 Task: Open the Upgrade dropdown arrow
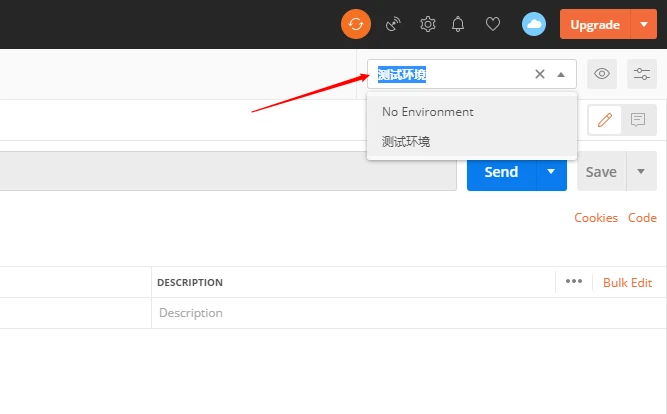(x=643, y=24)
